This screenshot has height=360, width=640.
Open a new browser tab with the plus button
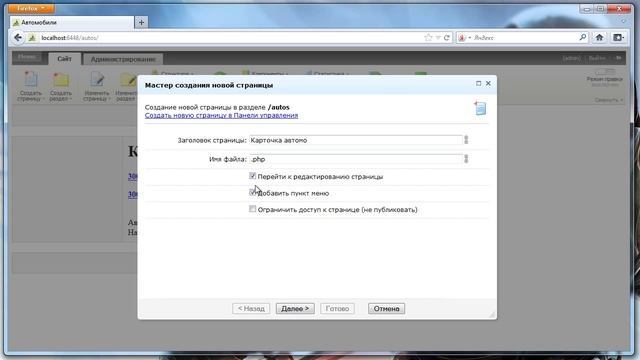[141, 22]
